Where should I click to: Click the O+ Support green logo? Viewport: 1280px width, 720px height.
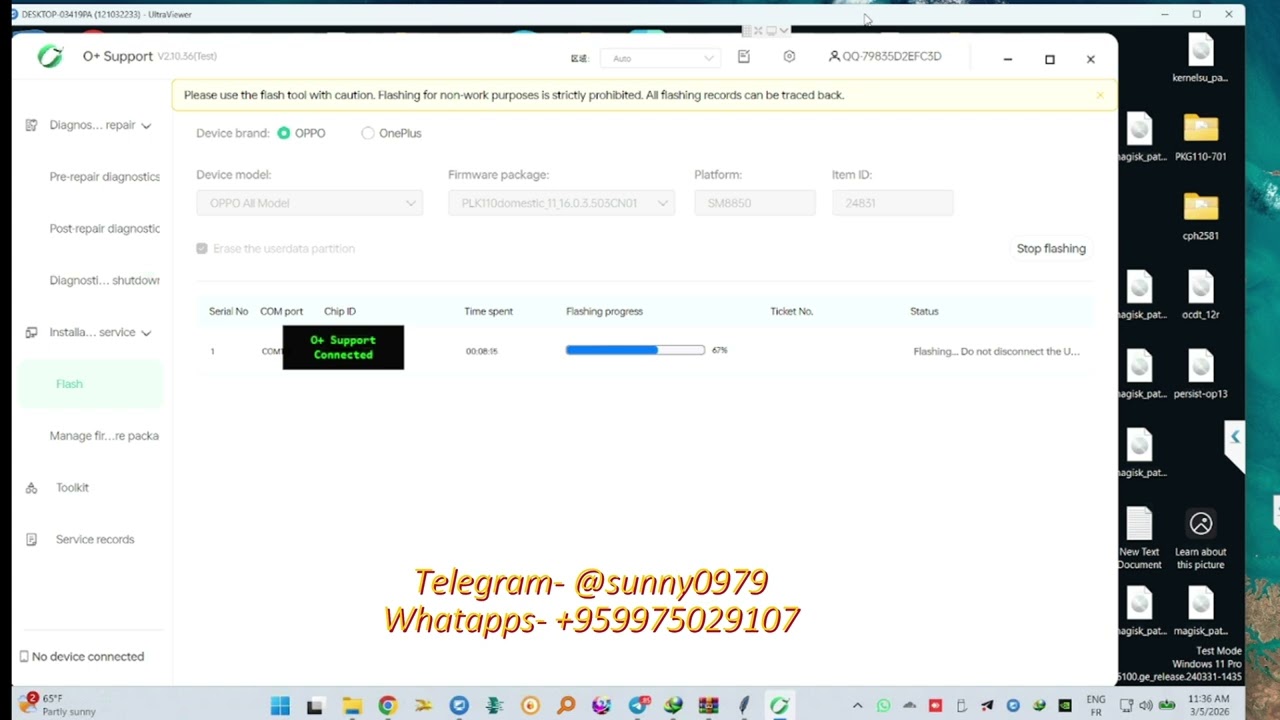coord(49,57)
